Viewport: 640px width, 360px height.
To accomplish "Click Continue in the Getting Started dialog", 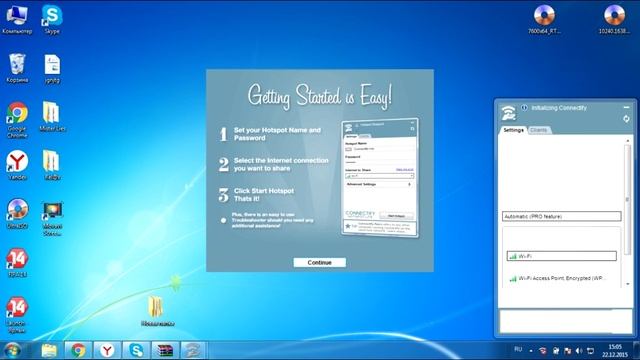I will point(320,262).
